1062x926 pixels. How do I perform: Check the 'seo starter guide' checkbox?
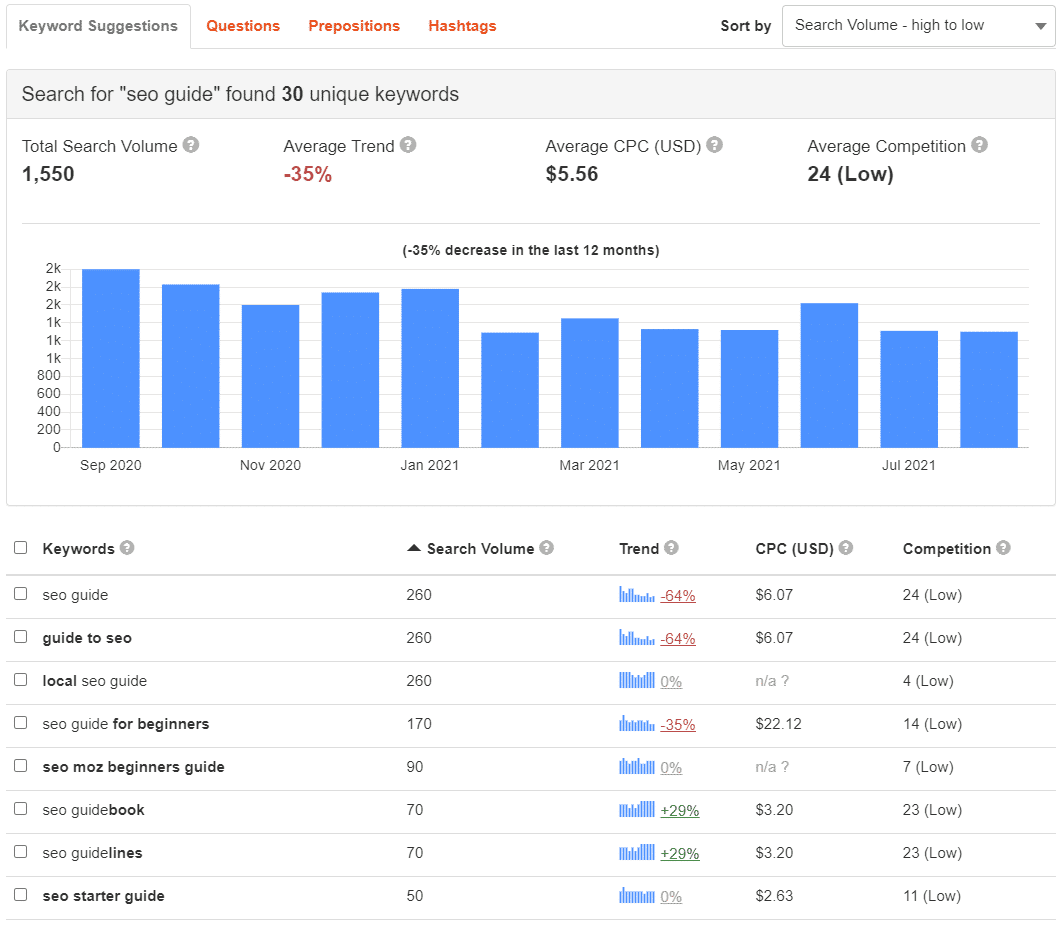click(x=21, y=895)
